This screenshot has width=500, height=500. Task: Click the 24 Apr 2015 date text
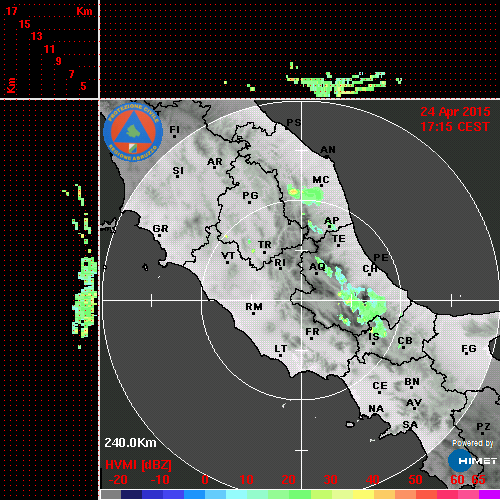(455, 112)
